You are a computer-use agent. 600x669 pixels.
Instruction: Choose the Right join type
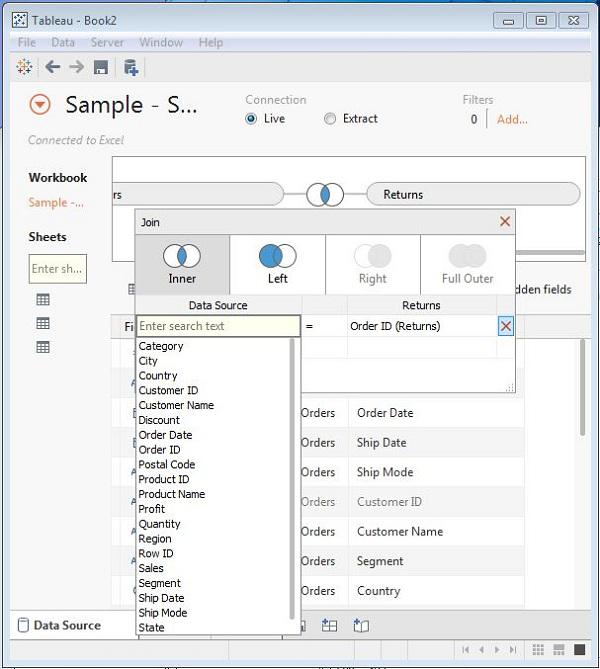pyautogui.click(x=373, y=265)
